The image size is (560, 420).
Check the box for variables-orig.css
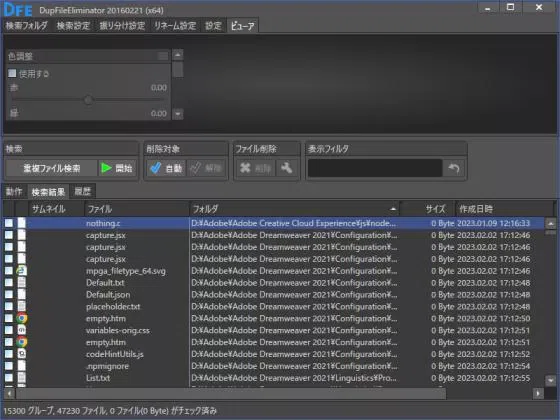9,330
